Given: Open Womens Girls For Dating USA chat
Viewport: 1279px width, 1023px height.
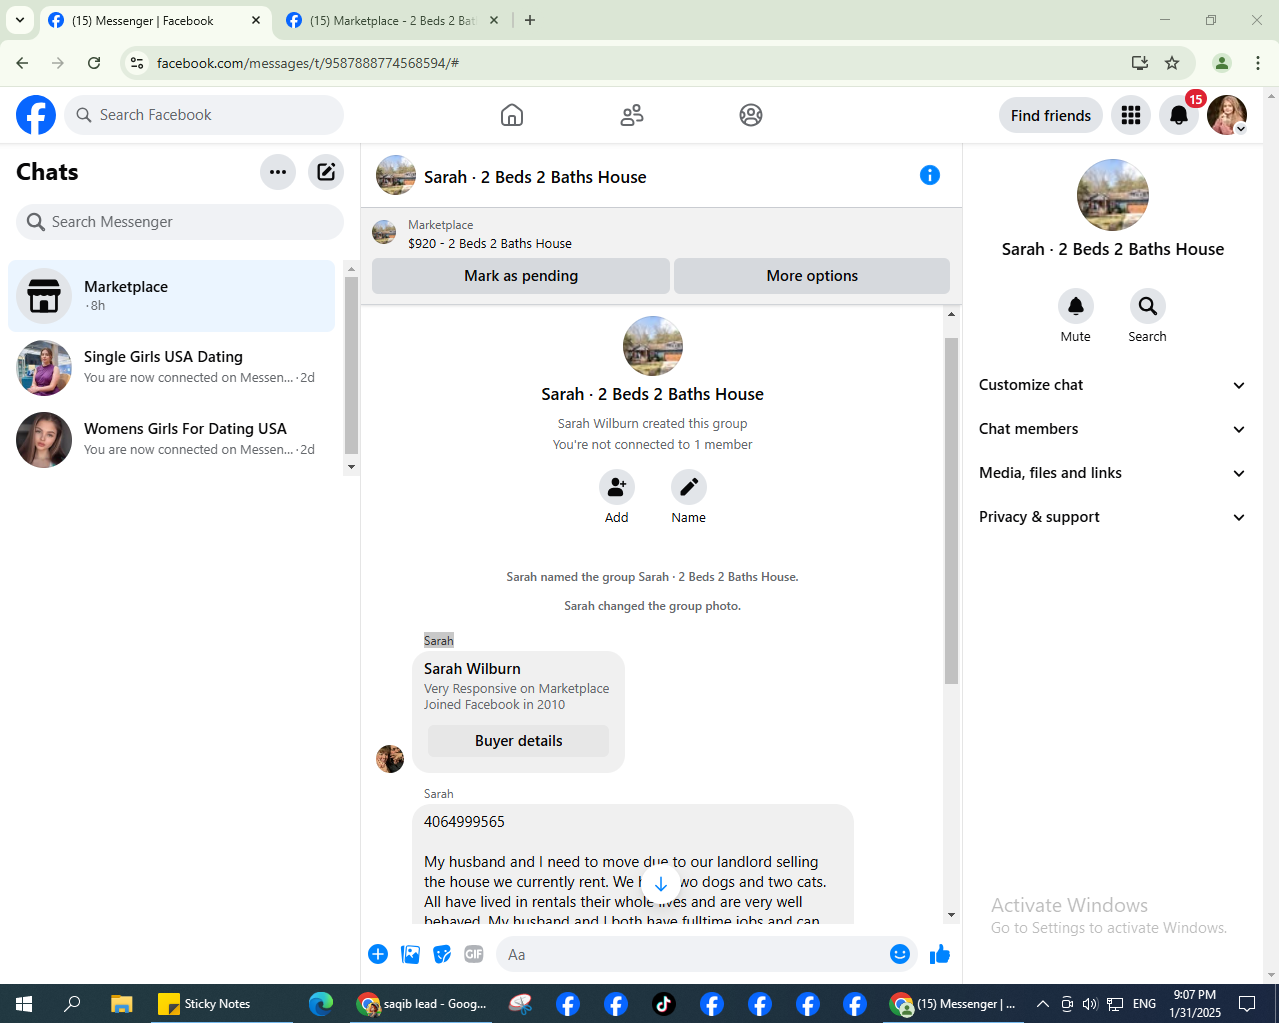Looking at the screenshot, I should [172, 440].
